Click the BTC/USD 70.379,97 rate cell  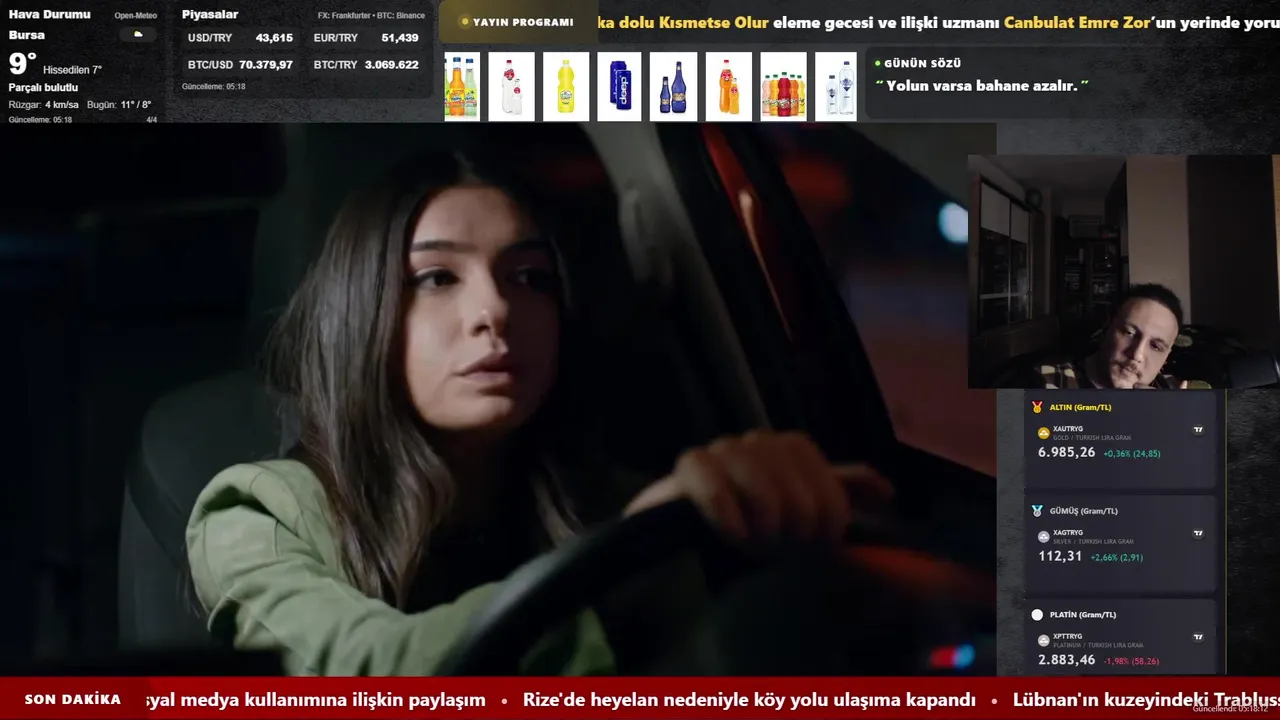coord(240,65)
